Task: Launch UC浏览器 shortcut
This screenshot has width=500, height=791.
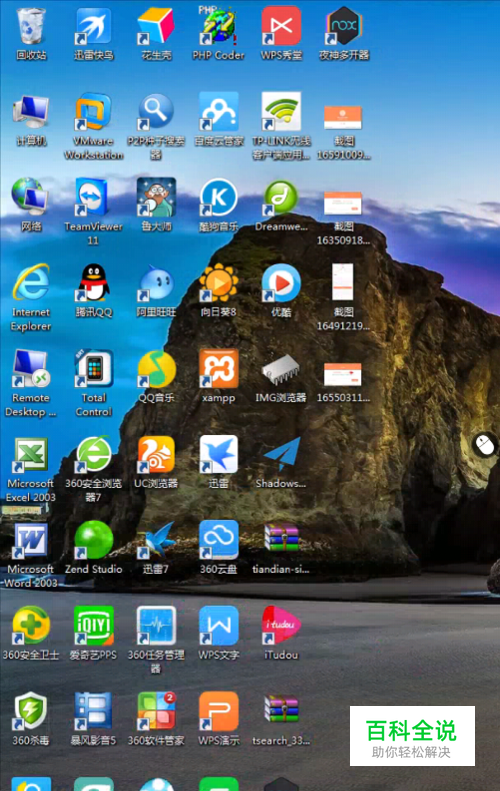Action: click(156, 454)
